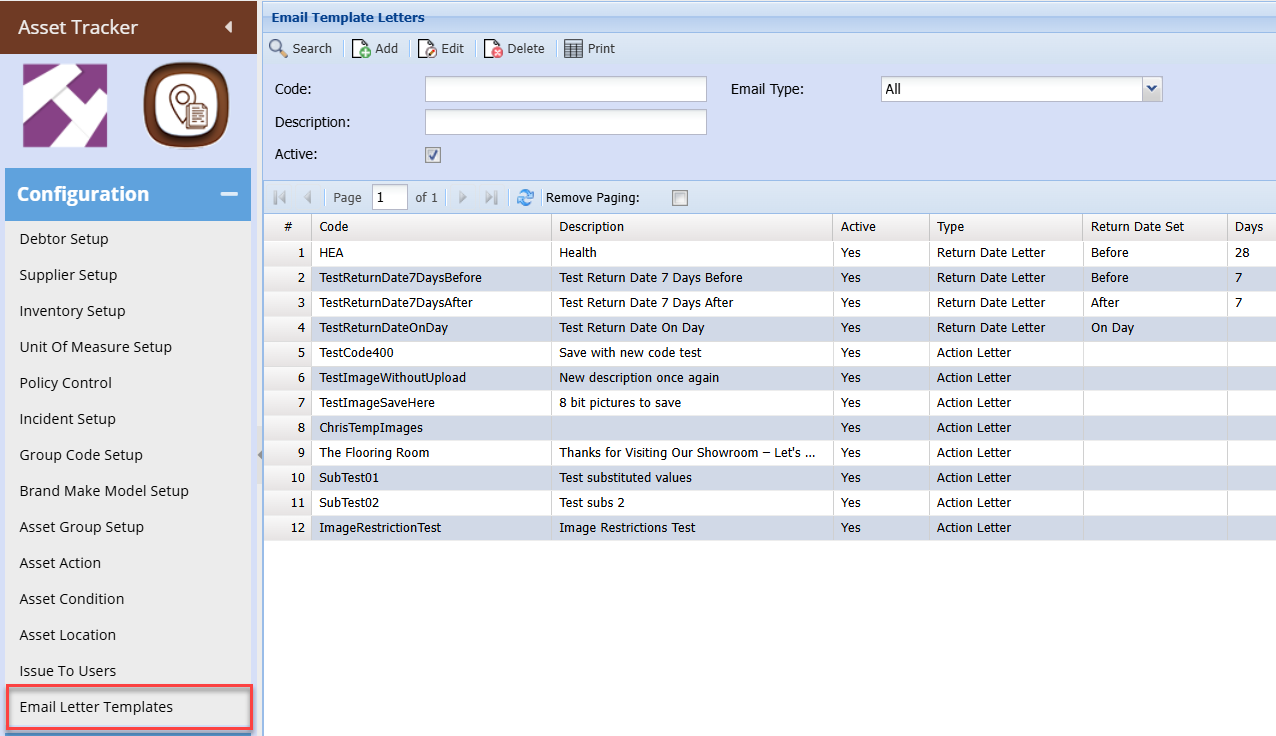Click the Print icon in toolbar

(573, 48)
